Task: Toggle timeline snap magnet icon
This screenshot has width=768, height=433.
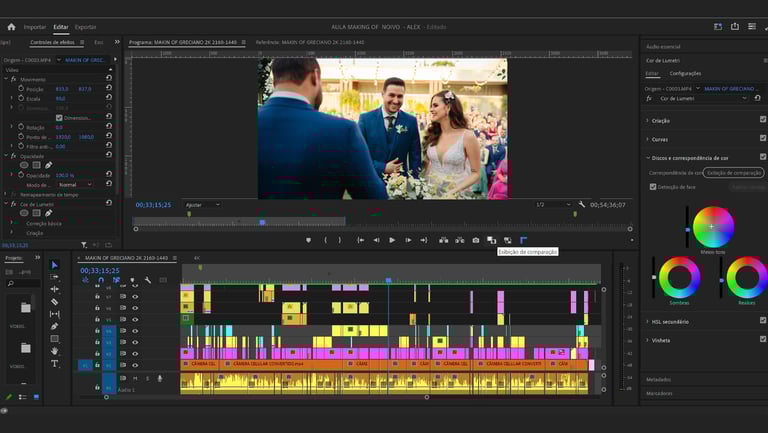Action: tap(101, 280)
